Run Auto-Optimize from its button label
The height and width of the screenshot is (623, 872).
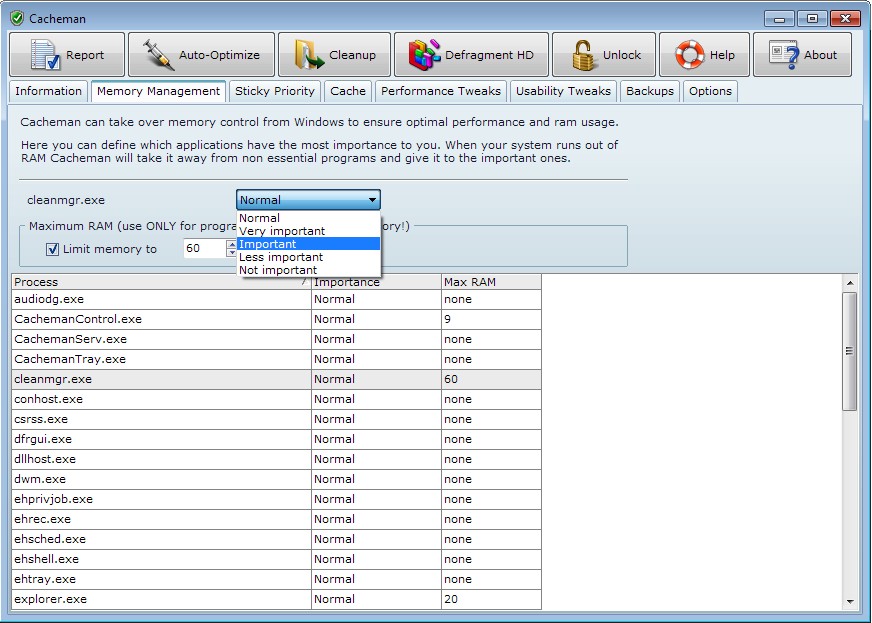[219, 55]
